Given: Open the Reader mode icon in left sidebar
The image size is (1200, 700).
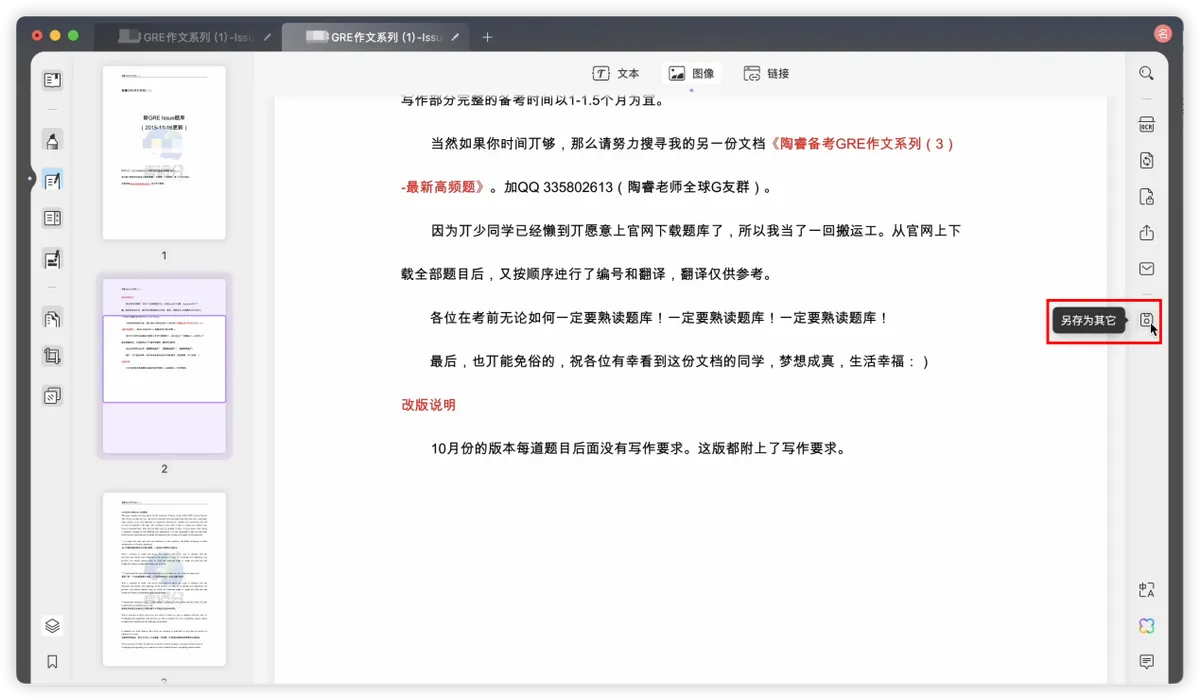Looking at the screenshot, I should (52, 80).
